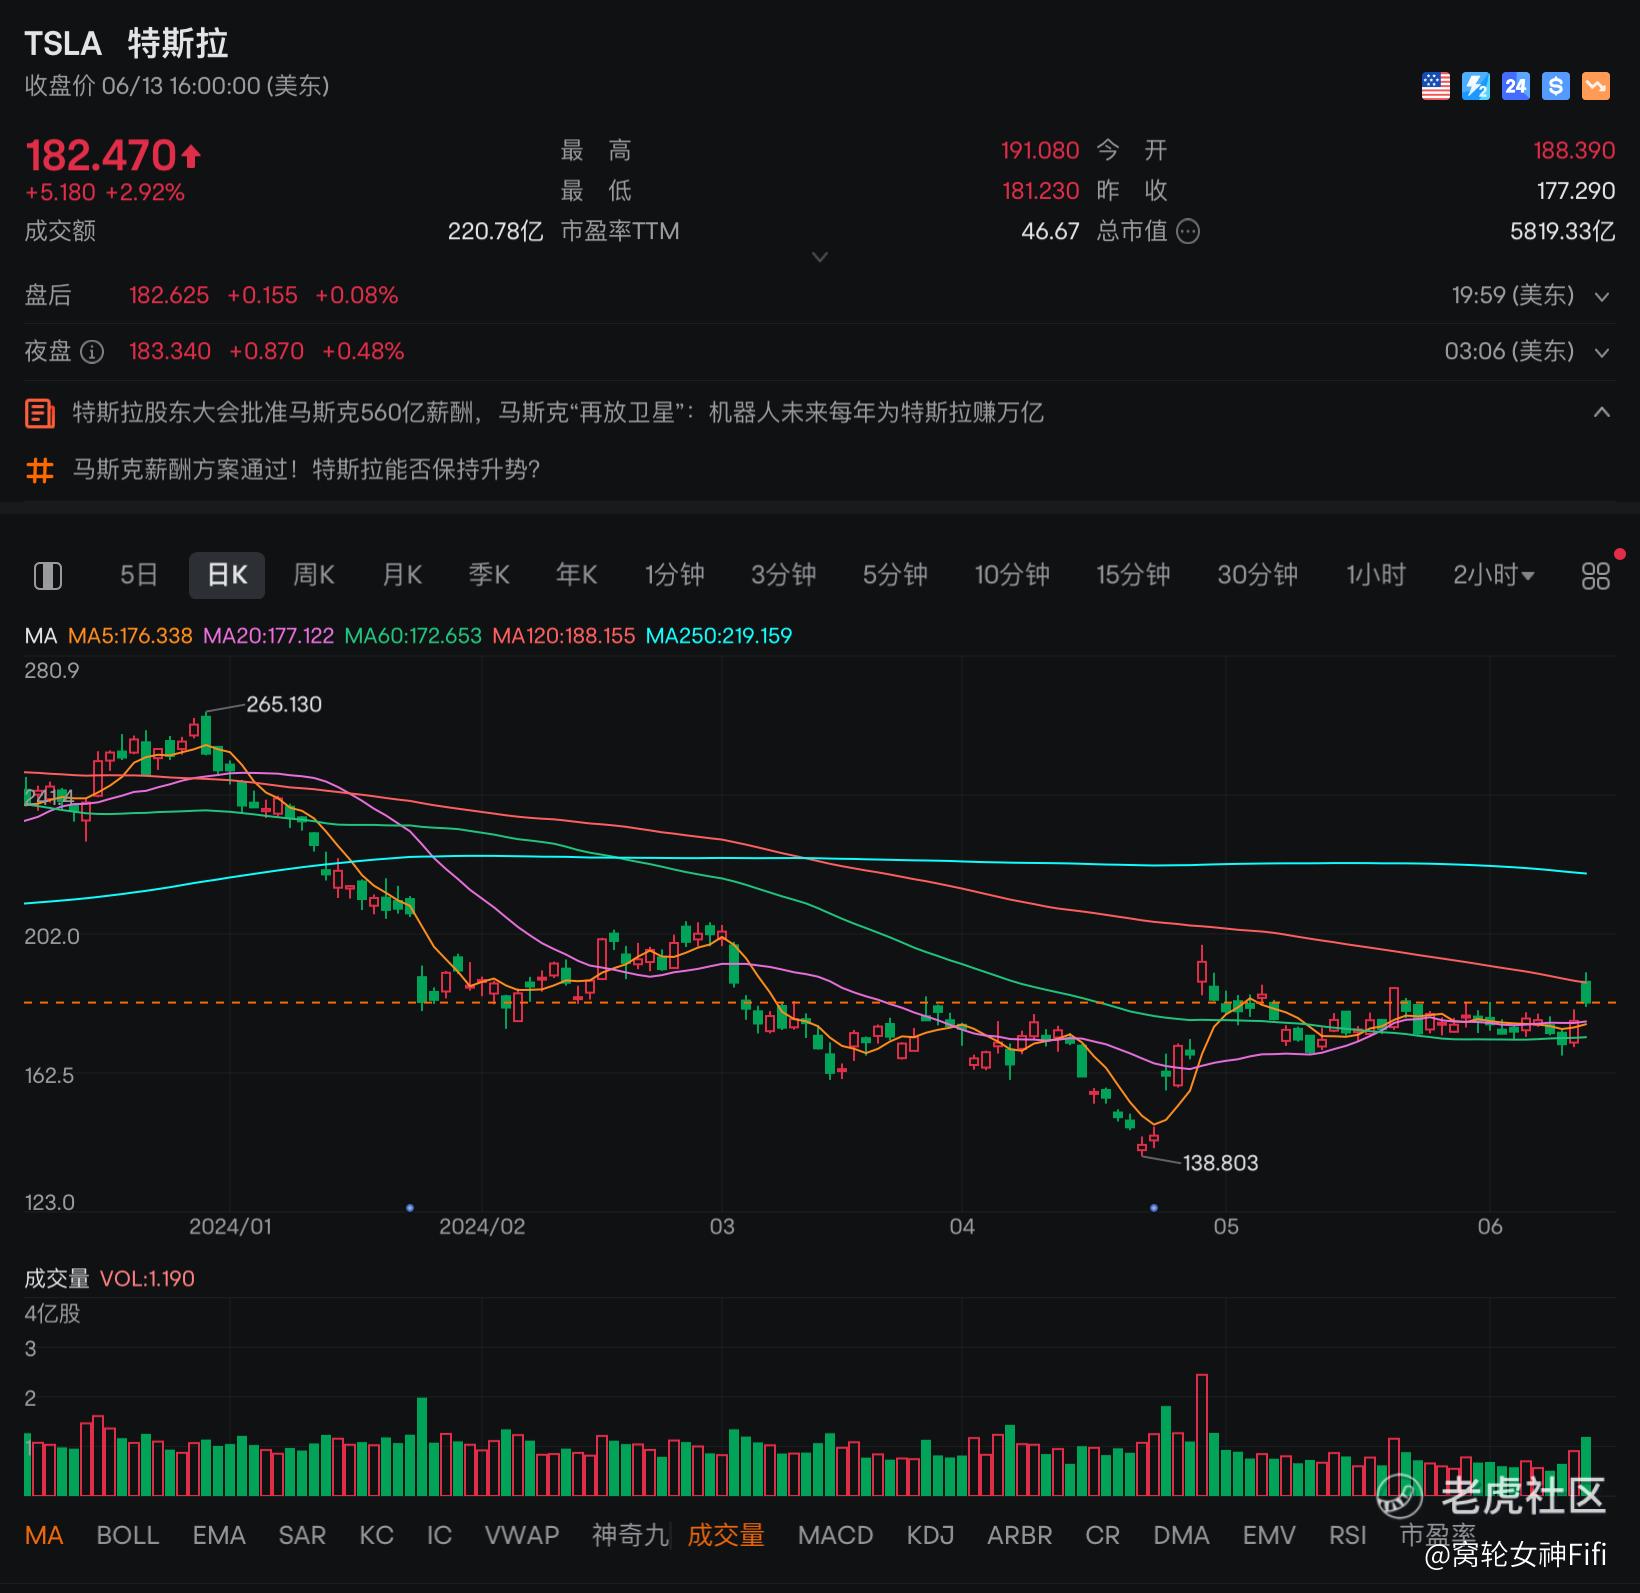Click the MA120:188.155 legend value

coord(564,636)
